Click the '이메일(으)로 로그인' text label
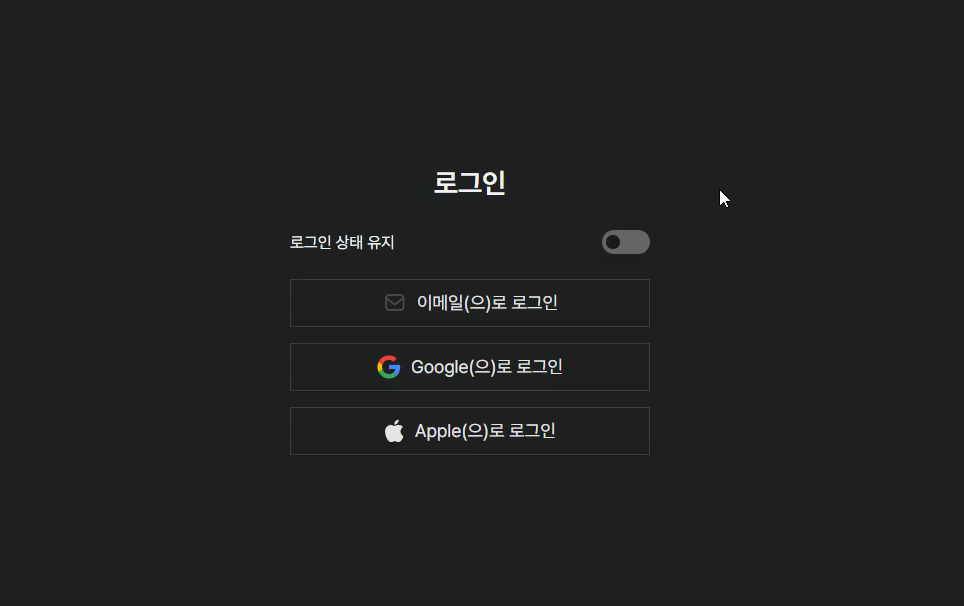This screenshot has width=964, height=606. point(487,302)
